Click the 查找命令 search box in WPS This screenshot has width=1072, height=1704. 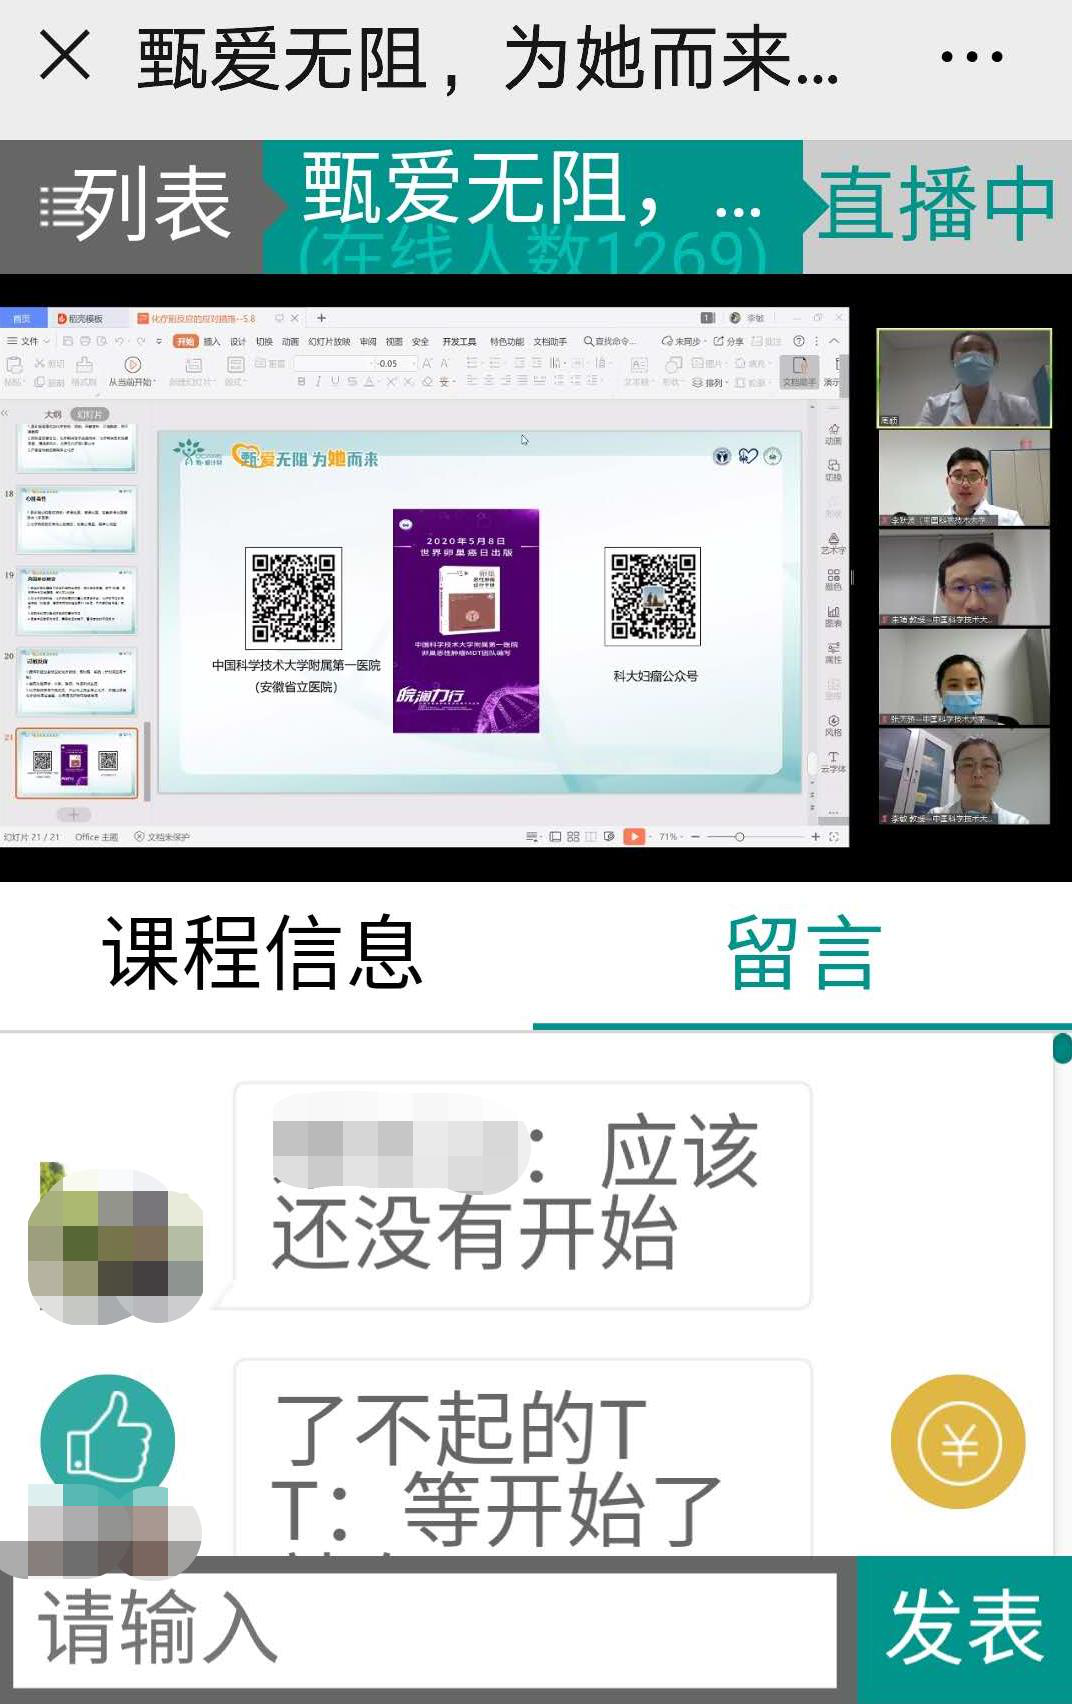point(610,341)
